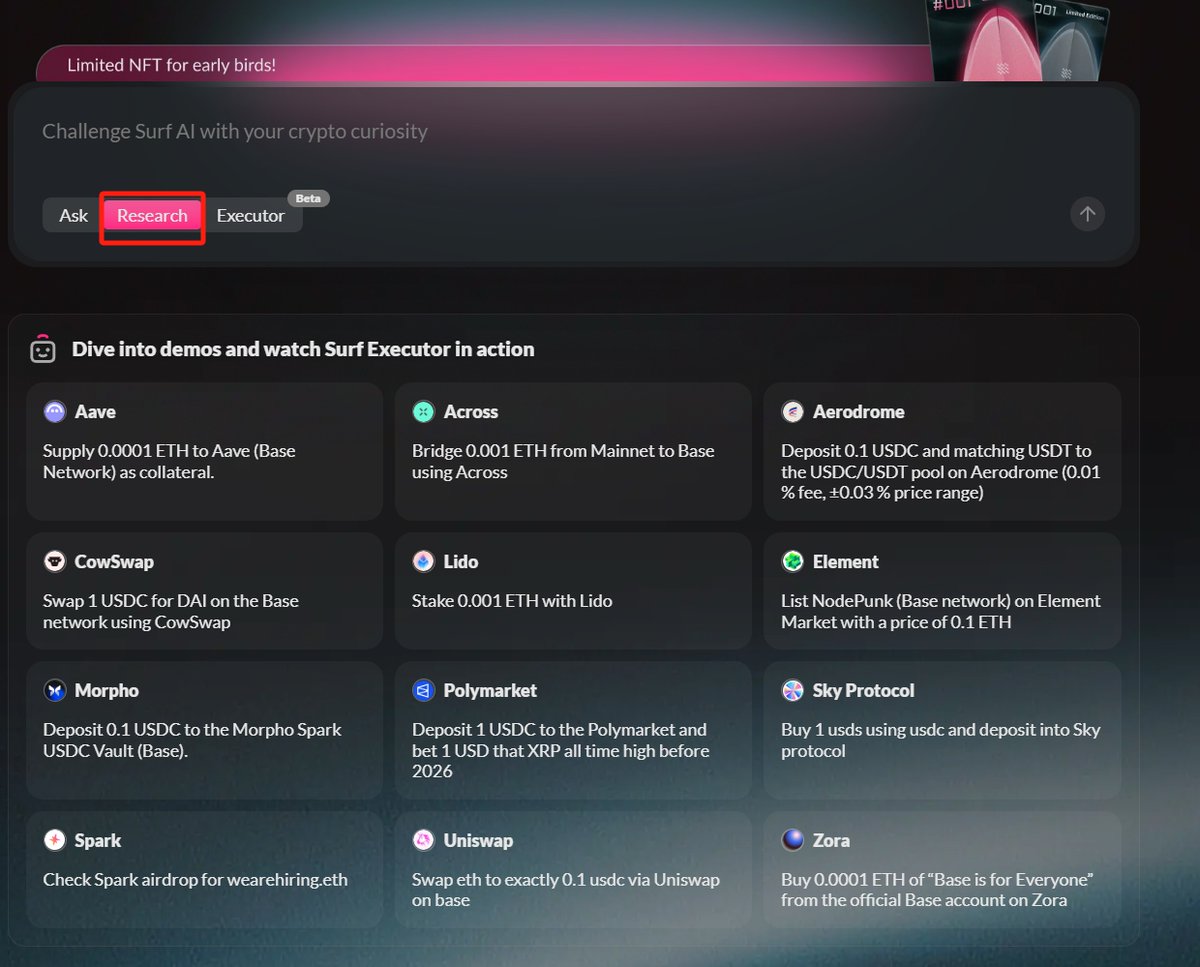Click the Polymarket card title text
Viewport: 1200px width, 967px height.
(490, 690)
